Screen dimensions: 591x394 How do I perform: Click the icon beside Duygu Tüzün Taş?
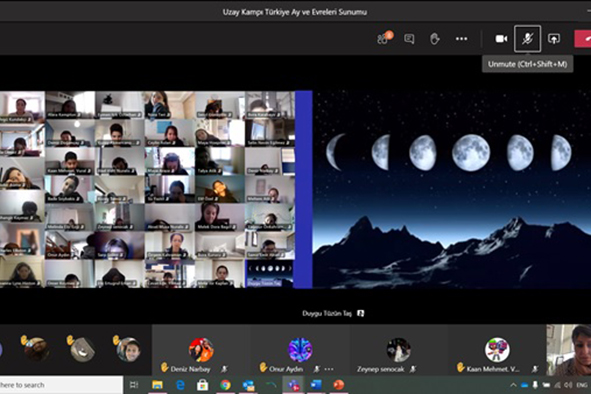coord(361,313)
